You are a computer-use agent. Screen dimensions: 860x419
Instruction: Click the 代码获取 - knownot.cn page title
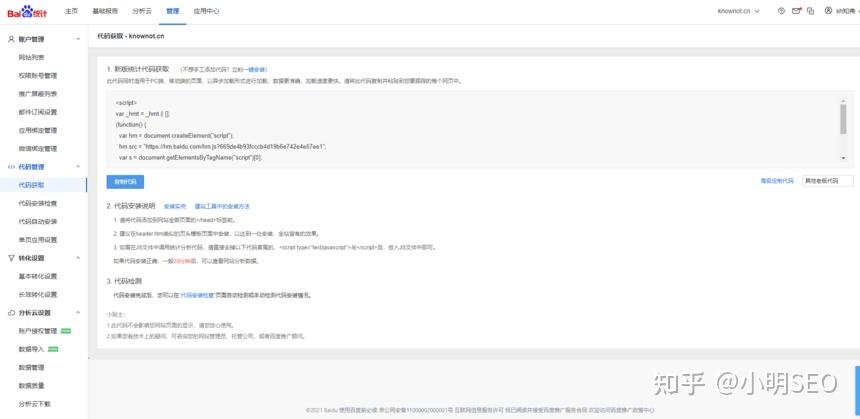pos(131,36)
